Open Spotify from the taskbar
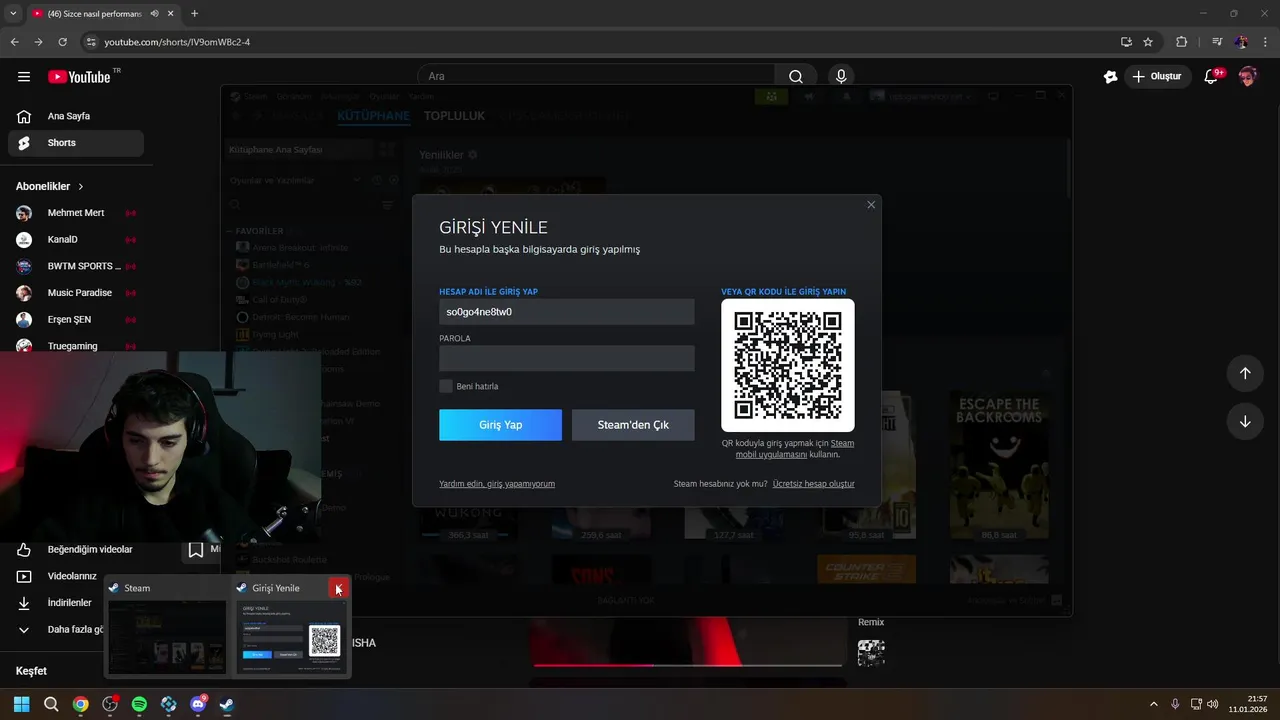The width and height of the screenshot is (1280, 720). 139,704
